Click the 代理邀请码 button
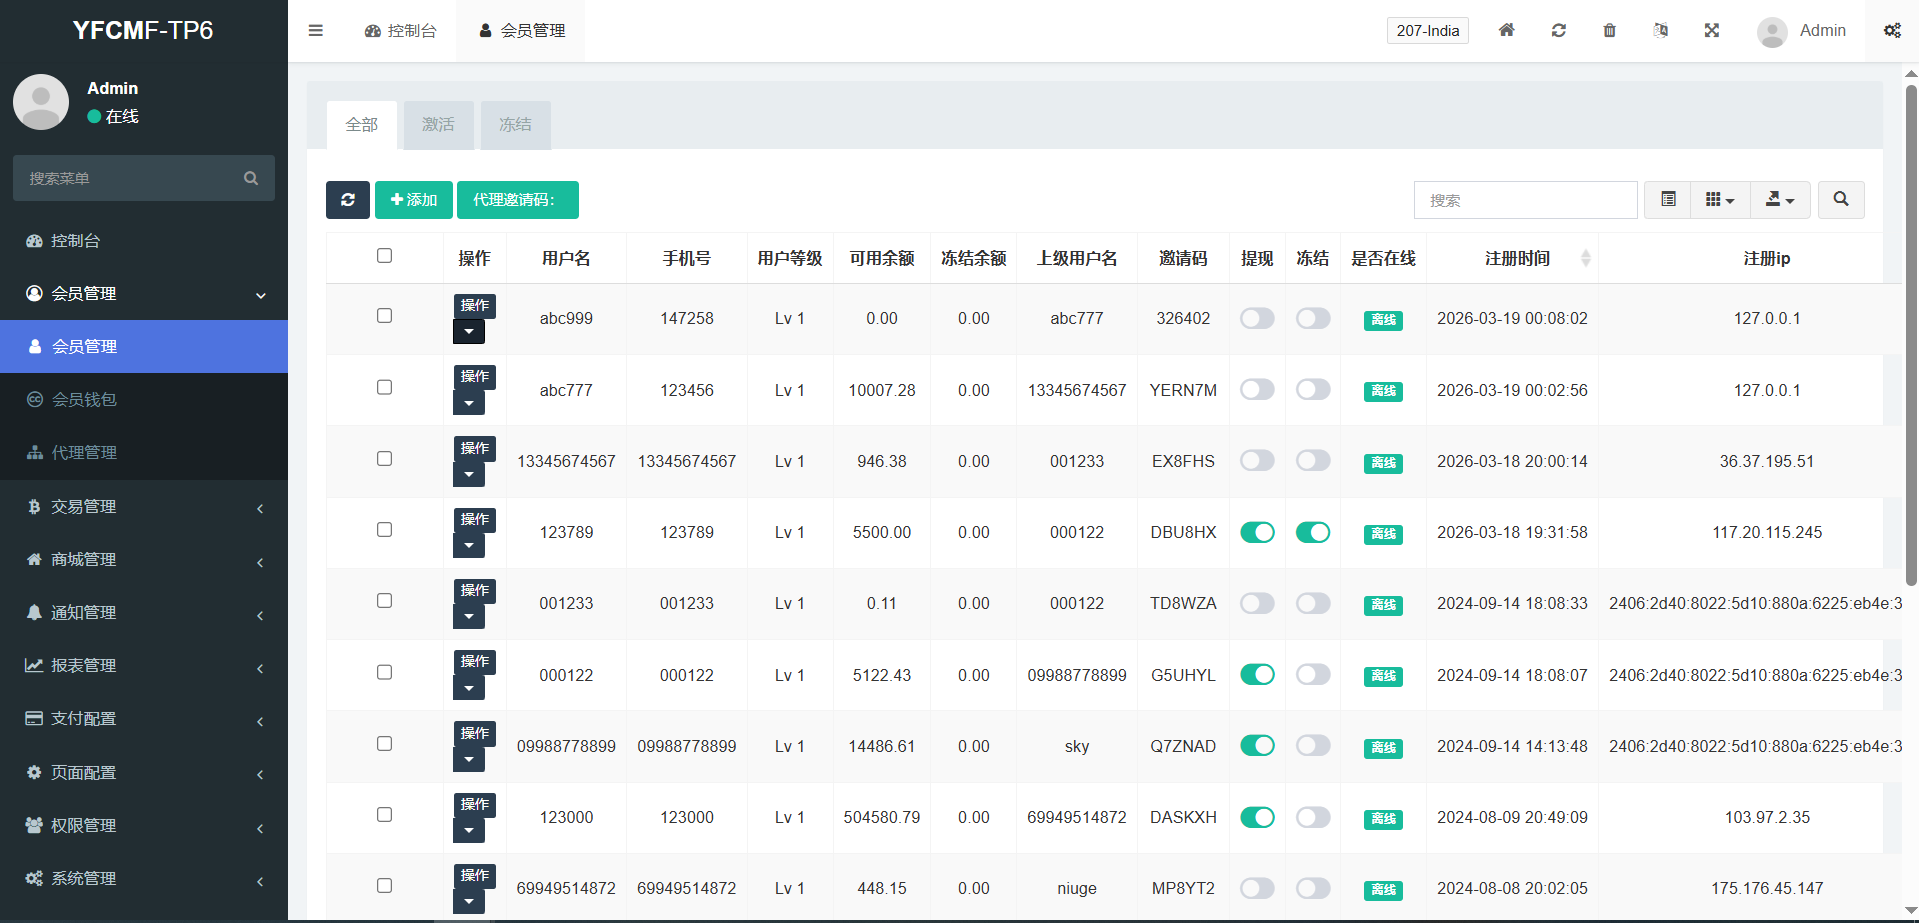The height and width of the screenshot is (923, 1919). point(517,200)
